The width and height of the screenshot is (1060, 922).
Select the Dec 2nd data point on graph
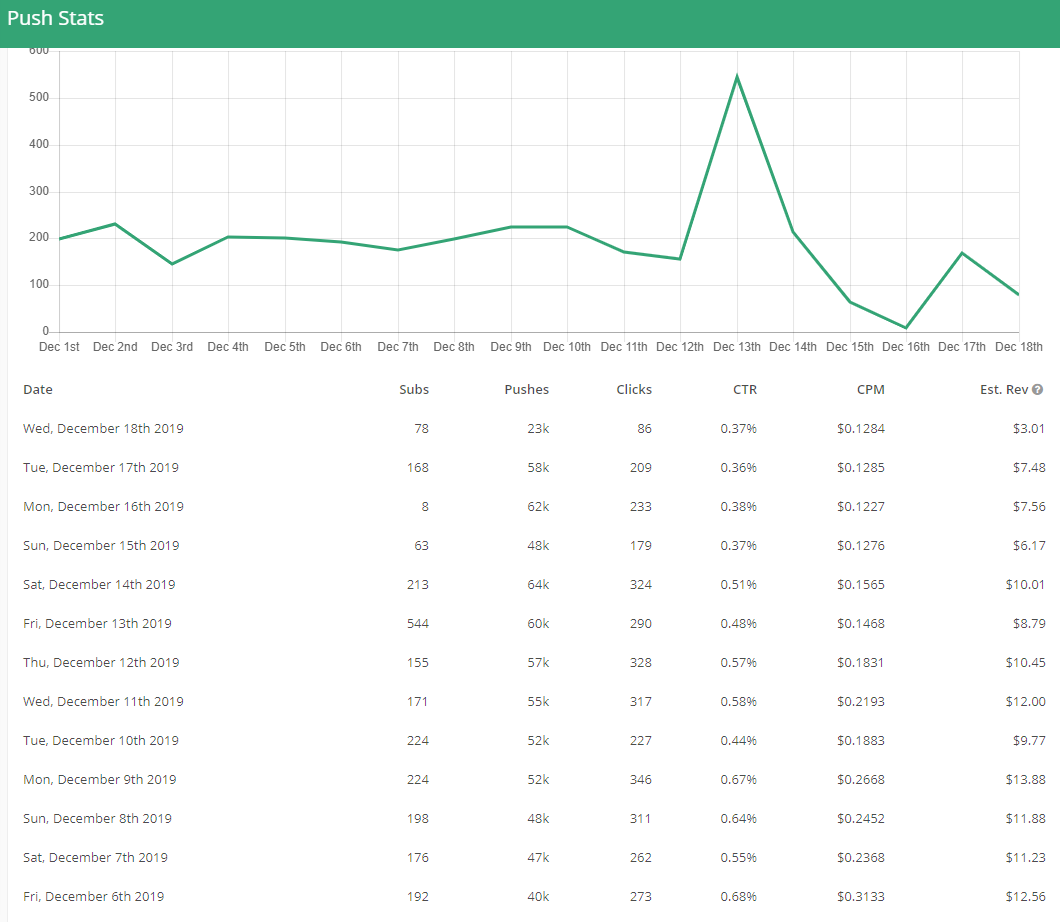click(x=115, y=224)
